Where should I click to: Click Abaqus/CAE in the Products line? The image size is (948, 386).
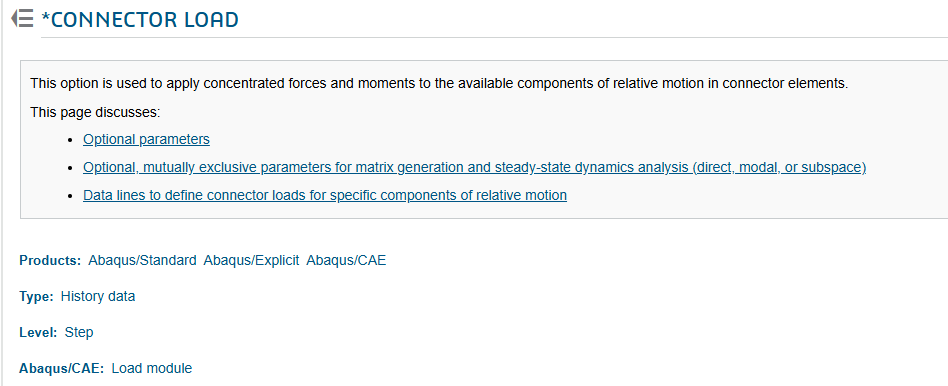[x=346, y=260]
